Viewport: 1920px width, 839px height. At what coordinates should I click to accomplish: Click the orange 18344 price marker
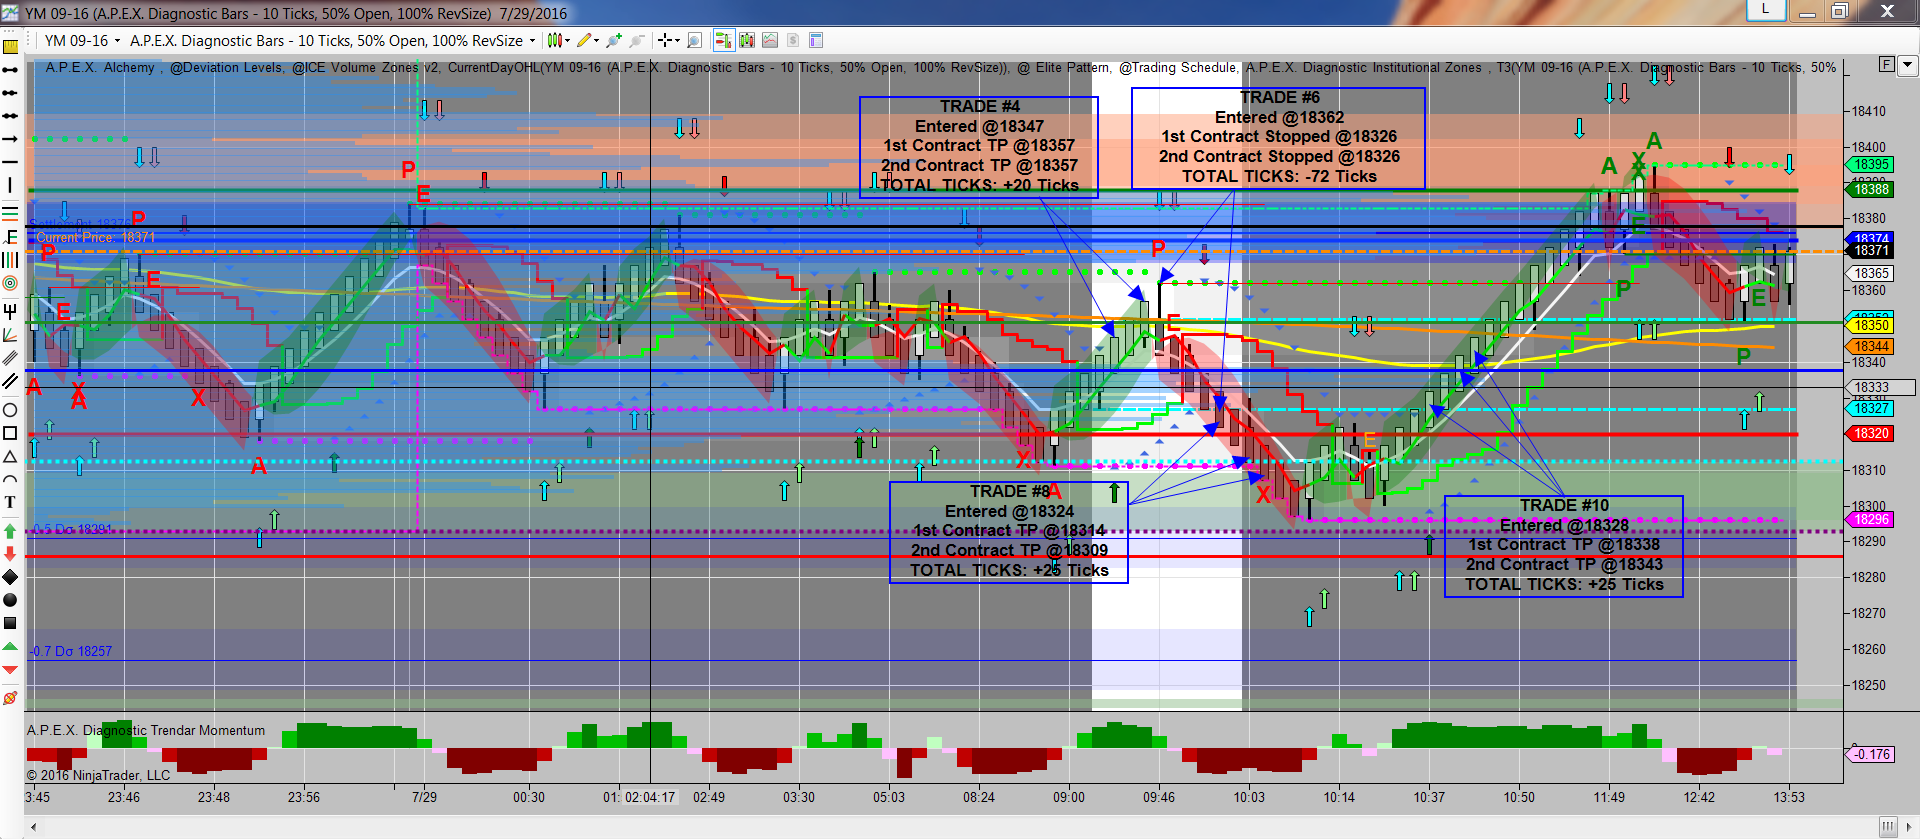tap(1871, 347)
